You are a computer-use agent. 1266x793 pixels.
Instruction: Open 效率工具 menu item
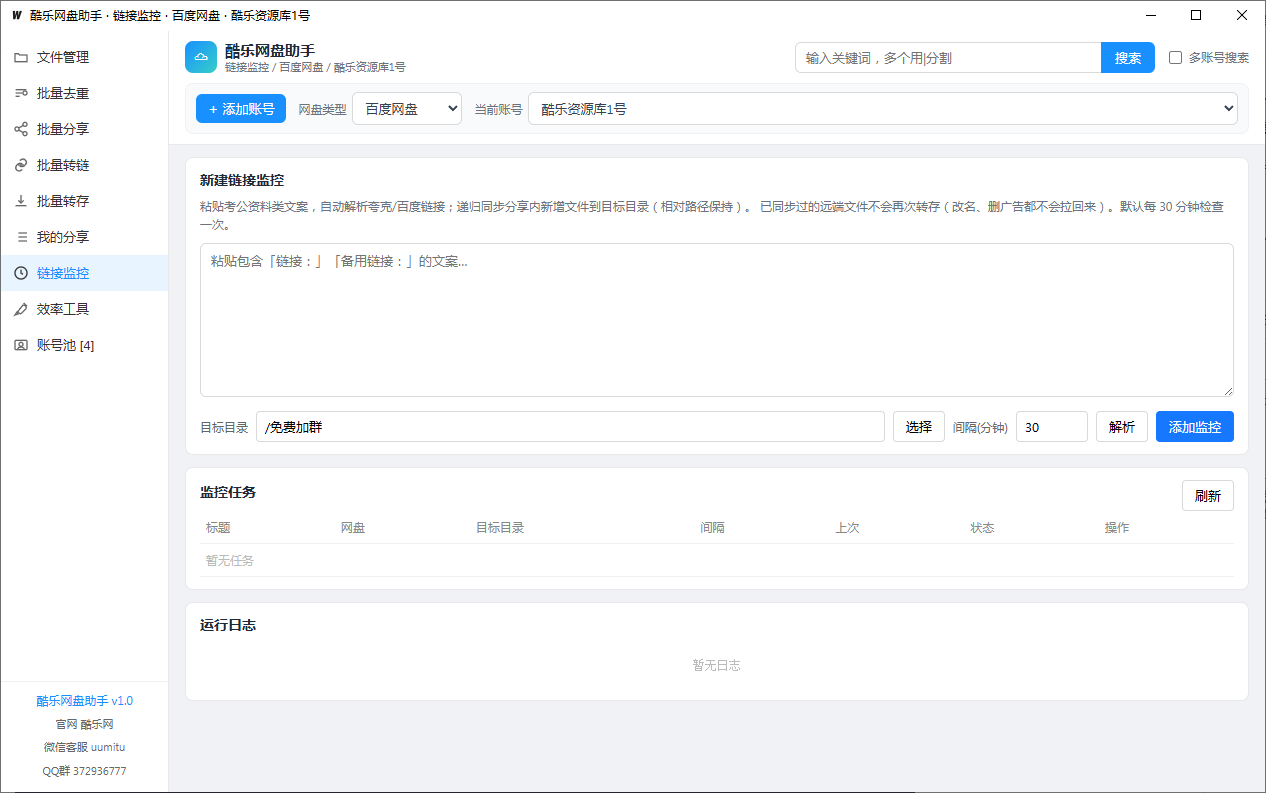[x=84, y=309]
